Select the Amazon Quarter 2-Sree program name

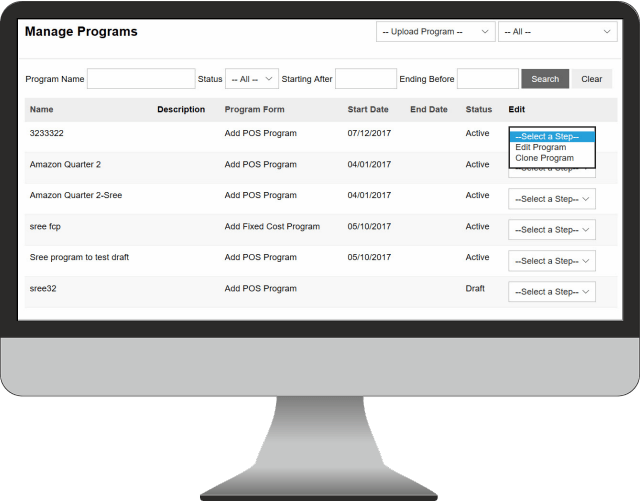coord(76,195)
